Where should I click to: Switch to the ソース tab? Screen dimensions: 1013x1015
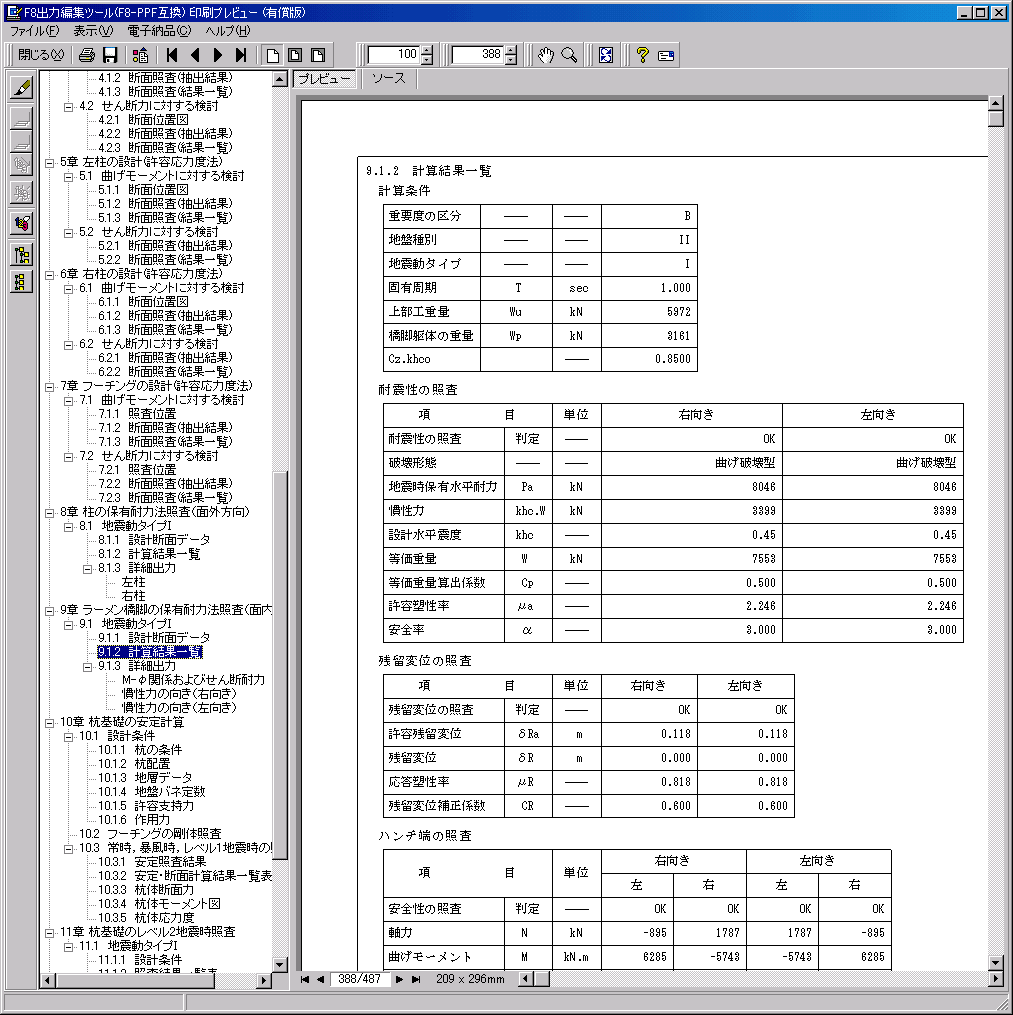388,79
